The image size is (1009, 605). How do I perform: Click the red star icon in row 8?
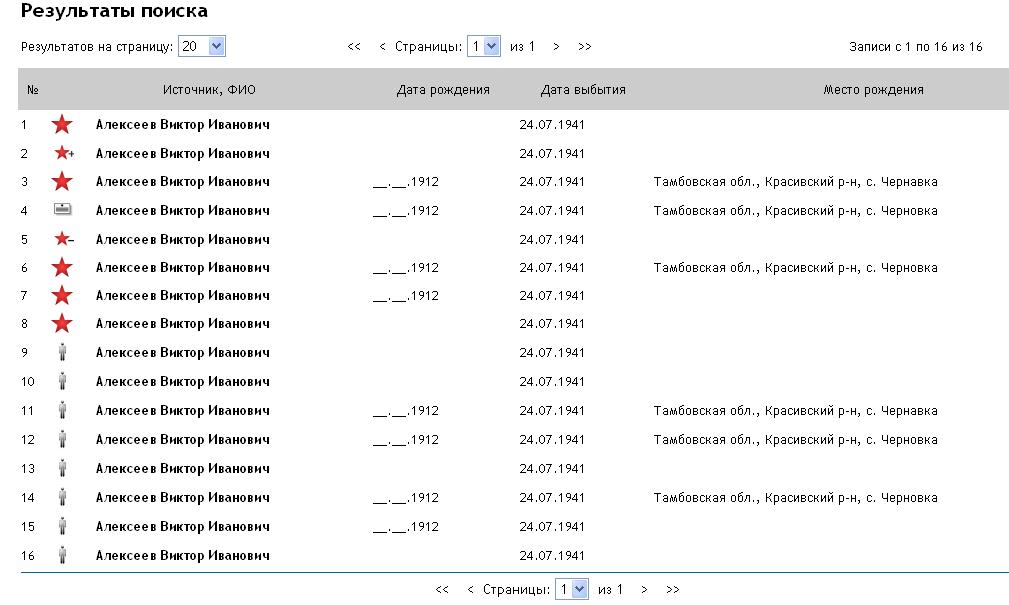pyautogui.click(x=62, y=324)
